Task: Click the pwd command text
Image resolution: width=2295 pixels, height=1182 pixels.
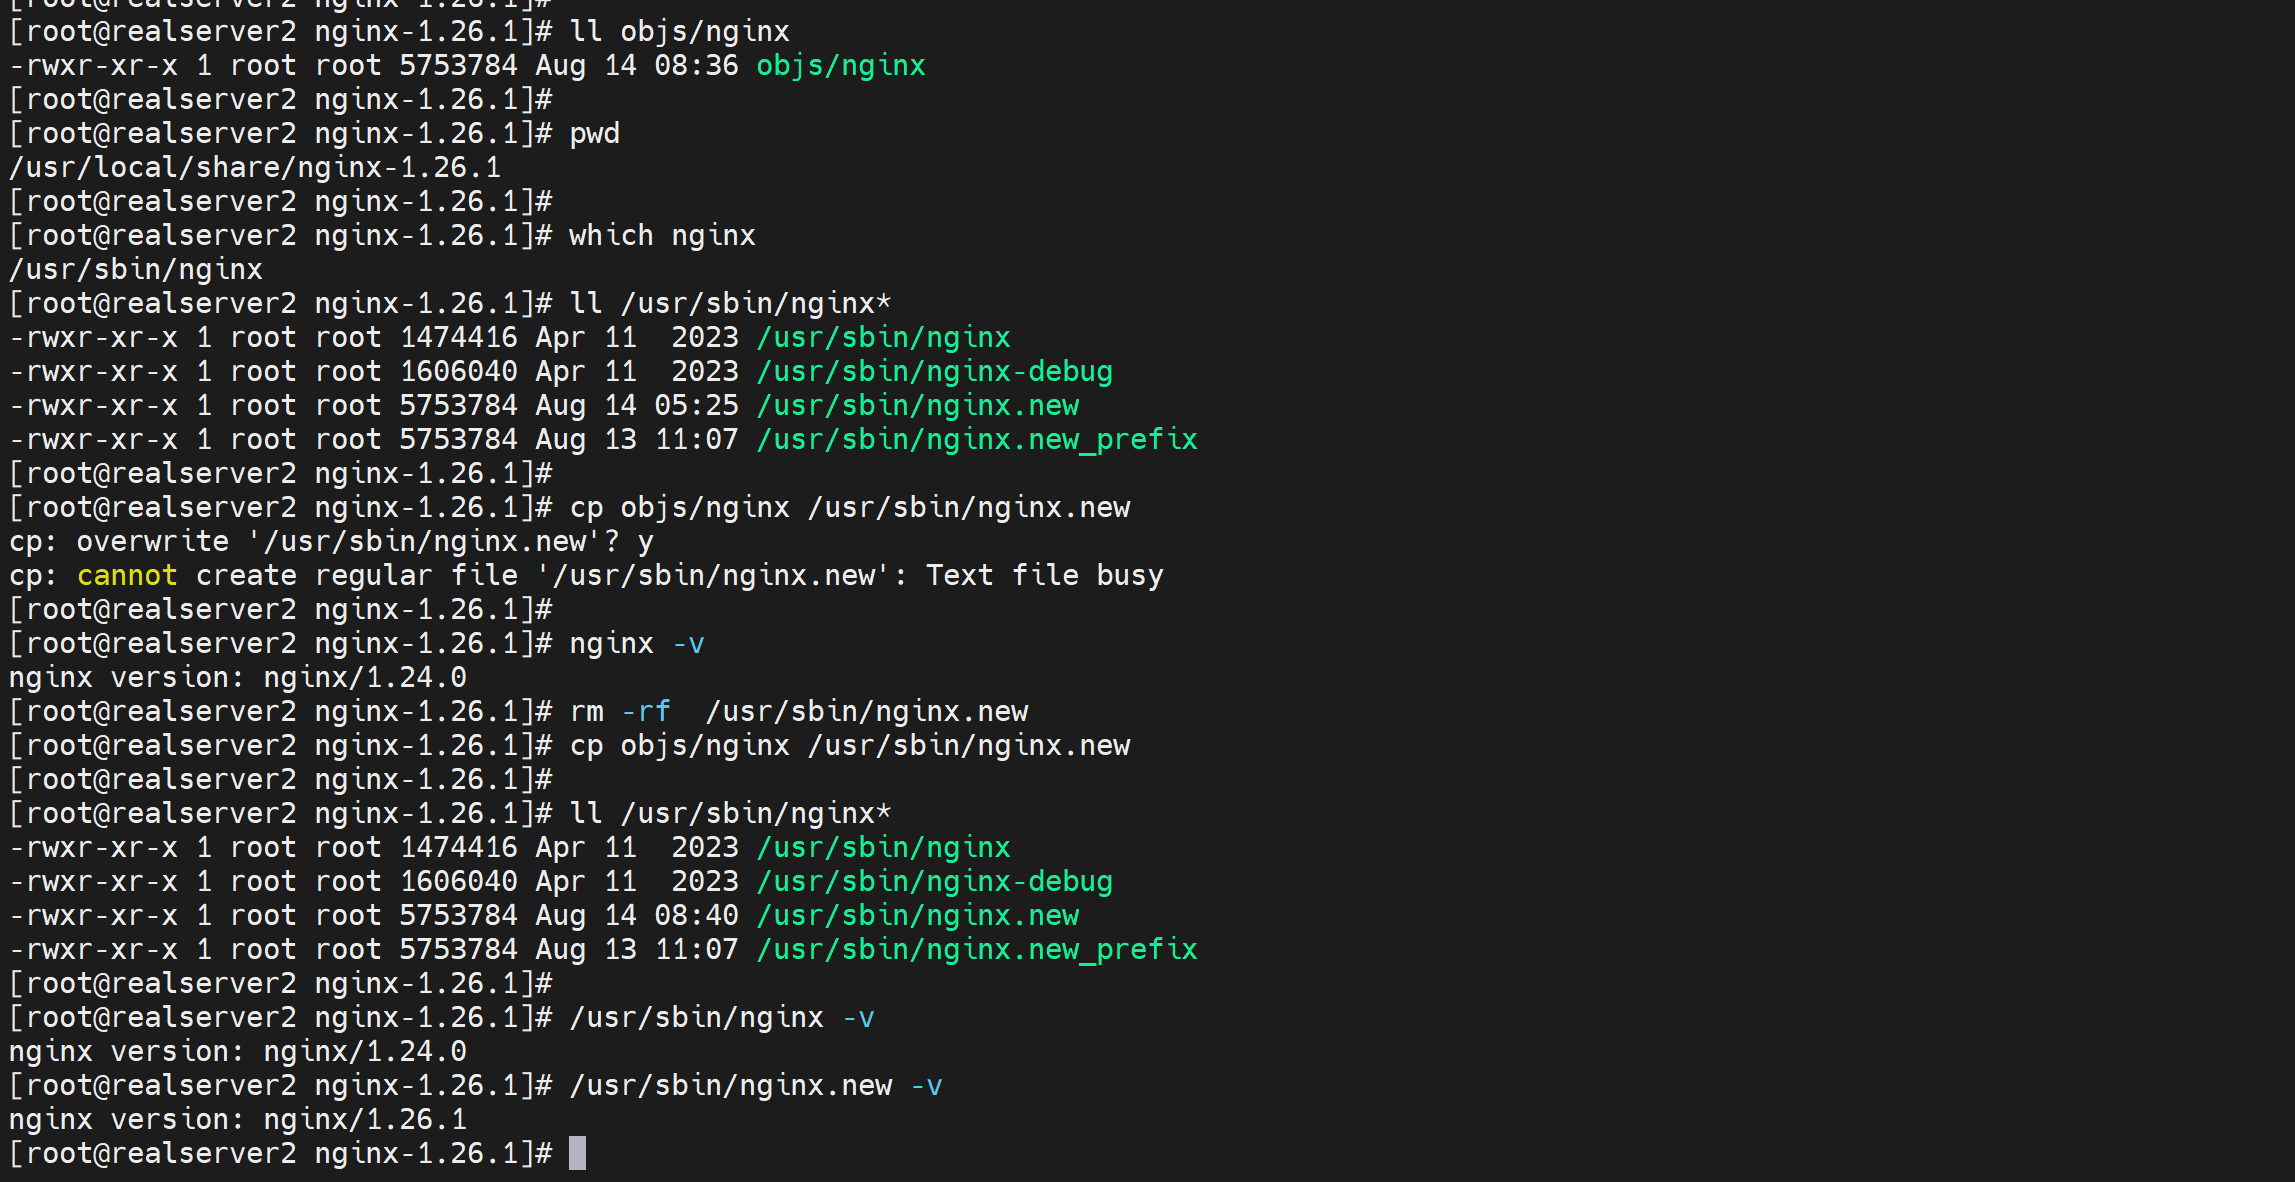Action: coord(594,134)
